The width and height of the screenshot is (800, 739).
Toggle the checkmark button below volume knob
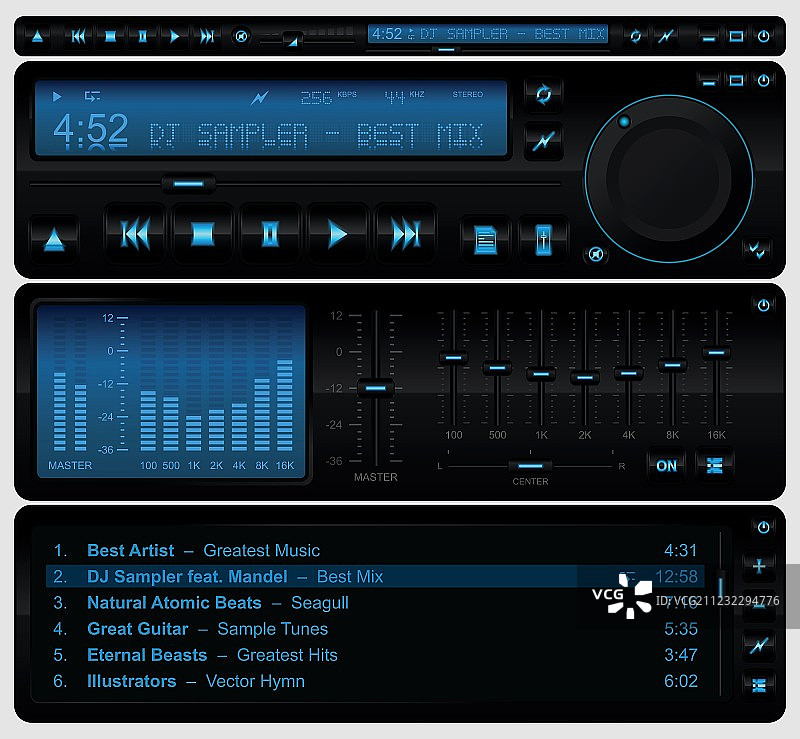pyautogui.click(x=757, y=250)
